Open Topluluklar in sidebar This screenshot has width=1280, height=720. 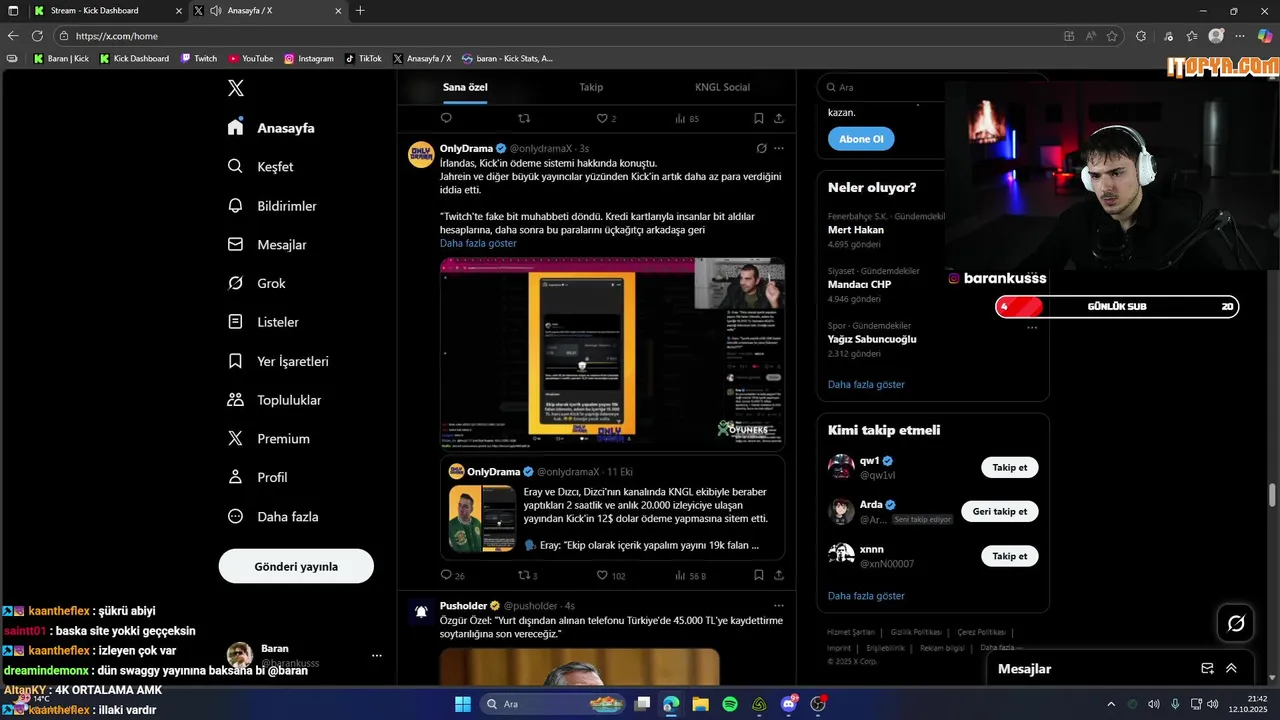click(x=275, y=400)
